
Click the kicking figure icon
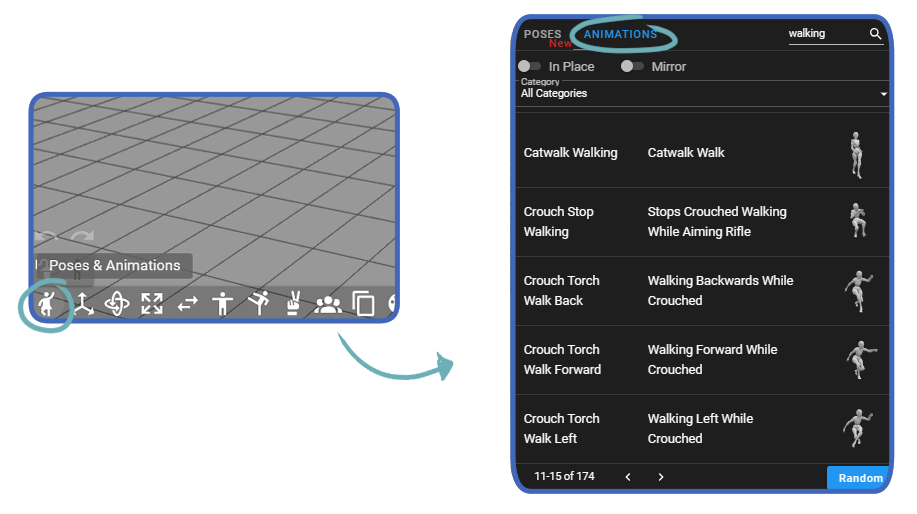tap(258, 303)
